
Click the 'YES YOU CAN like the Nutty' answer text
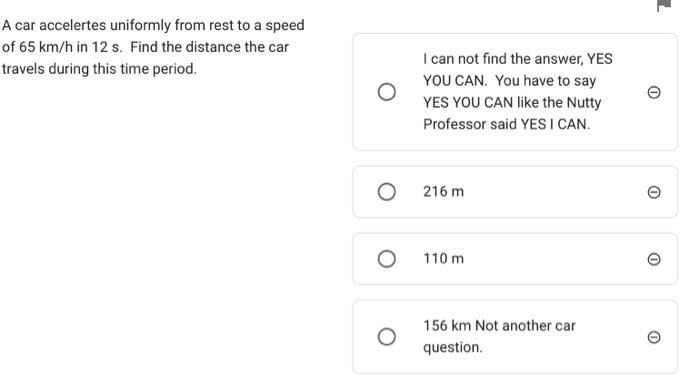[512, 103]
